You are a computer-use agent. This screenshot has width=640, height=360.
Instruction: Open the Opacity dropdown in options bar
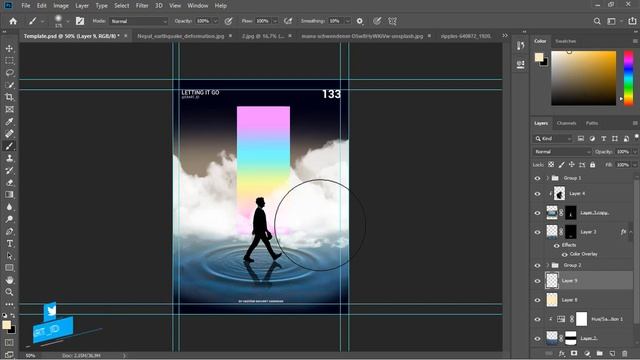[216, 21]
